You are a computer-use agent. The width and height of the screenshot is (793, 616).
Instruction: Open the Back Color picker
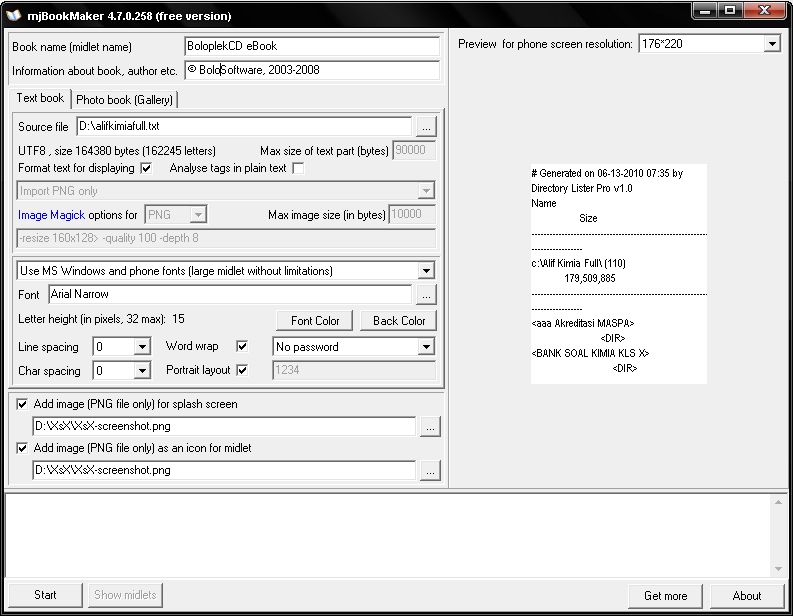[399, 321]
